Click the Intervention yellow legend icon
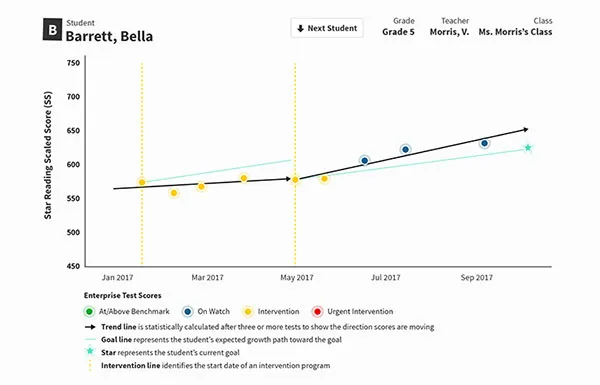This screenshot has width=600, height=385. [x=248, y=312]
